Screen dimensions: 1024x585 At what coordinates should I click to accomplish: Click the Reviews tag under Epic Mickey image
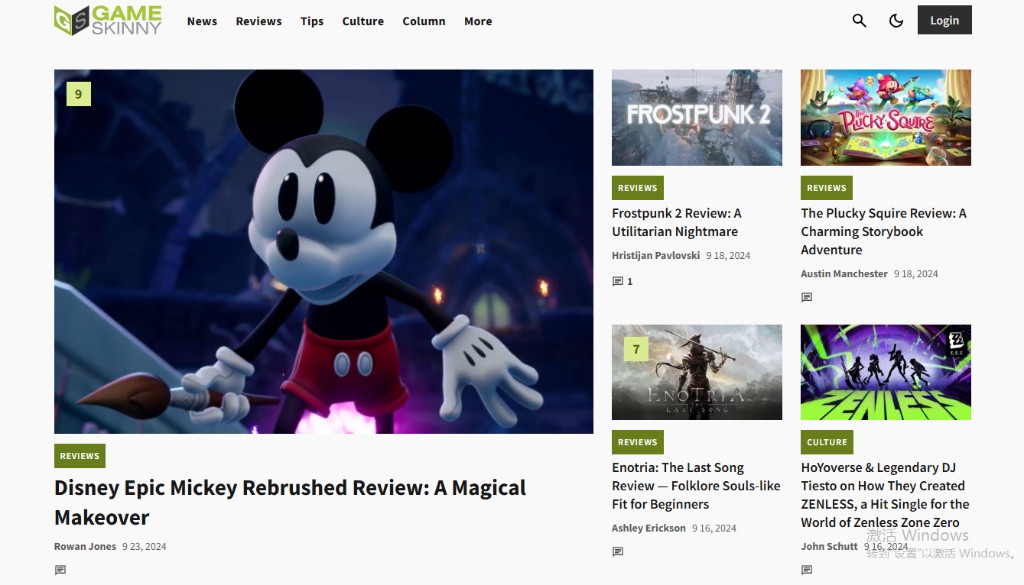pos(80,456)
